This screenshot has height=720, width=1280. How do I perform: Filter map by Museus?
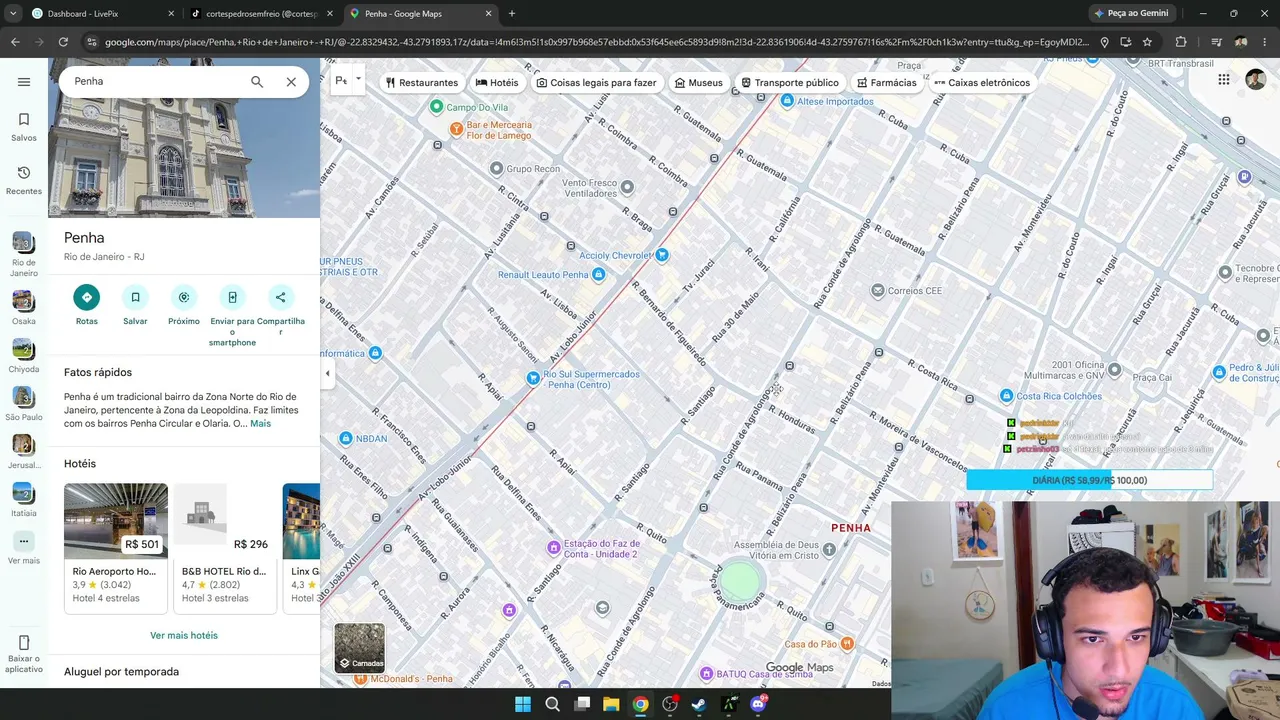coord(698,83)
